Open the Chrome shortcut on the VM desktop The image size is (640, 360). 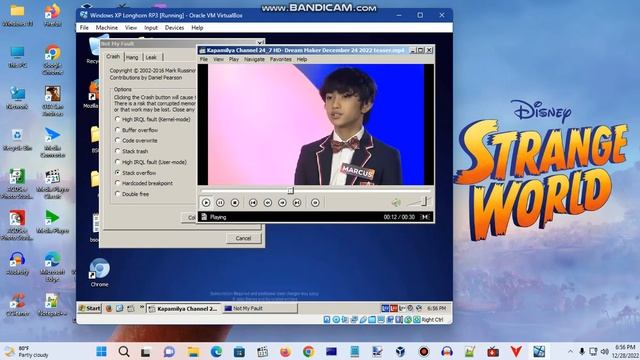pos(100,273)
